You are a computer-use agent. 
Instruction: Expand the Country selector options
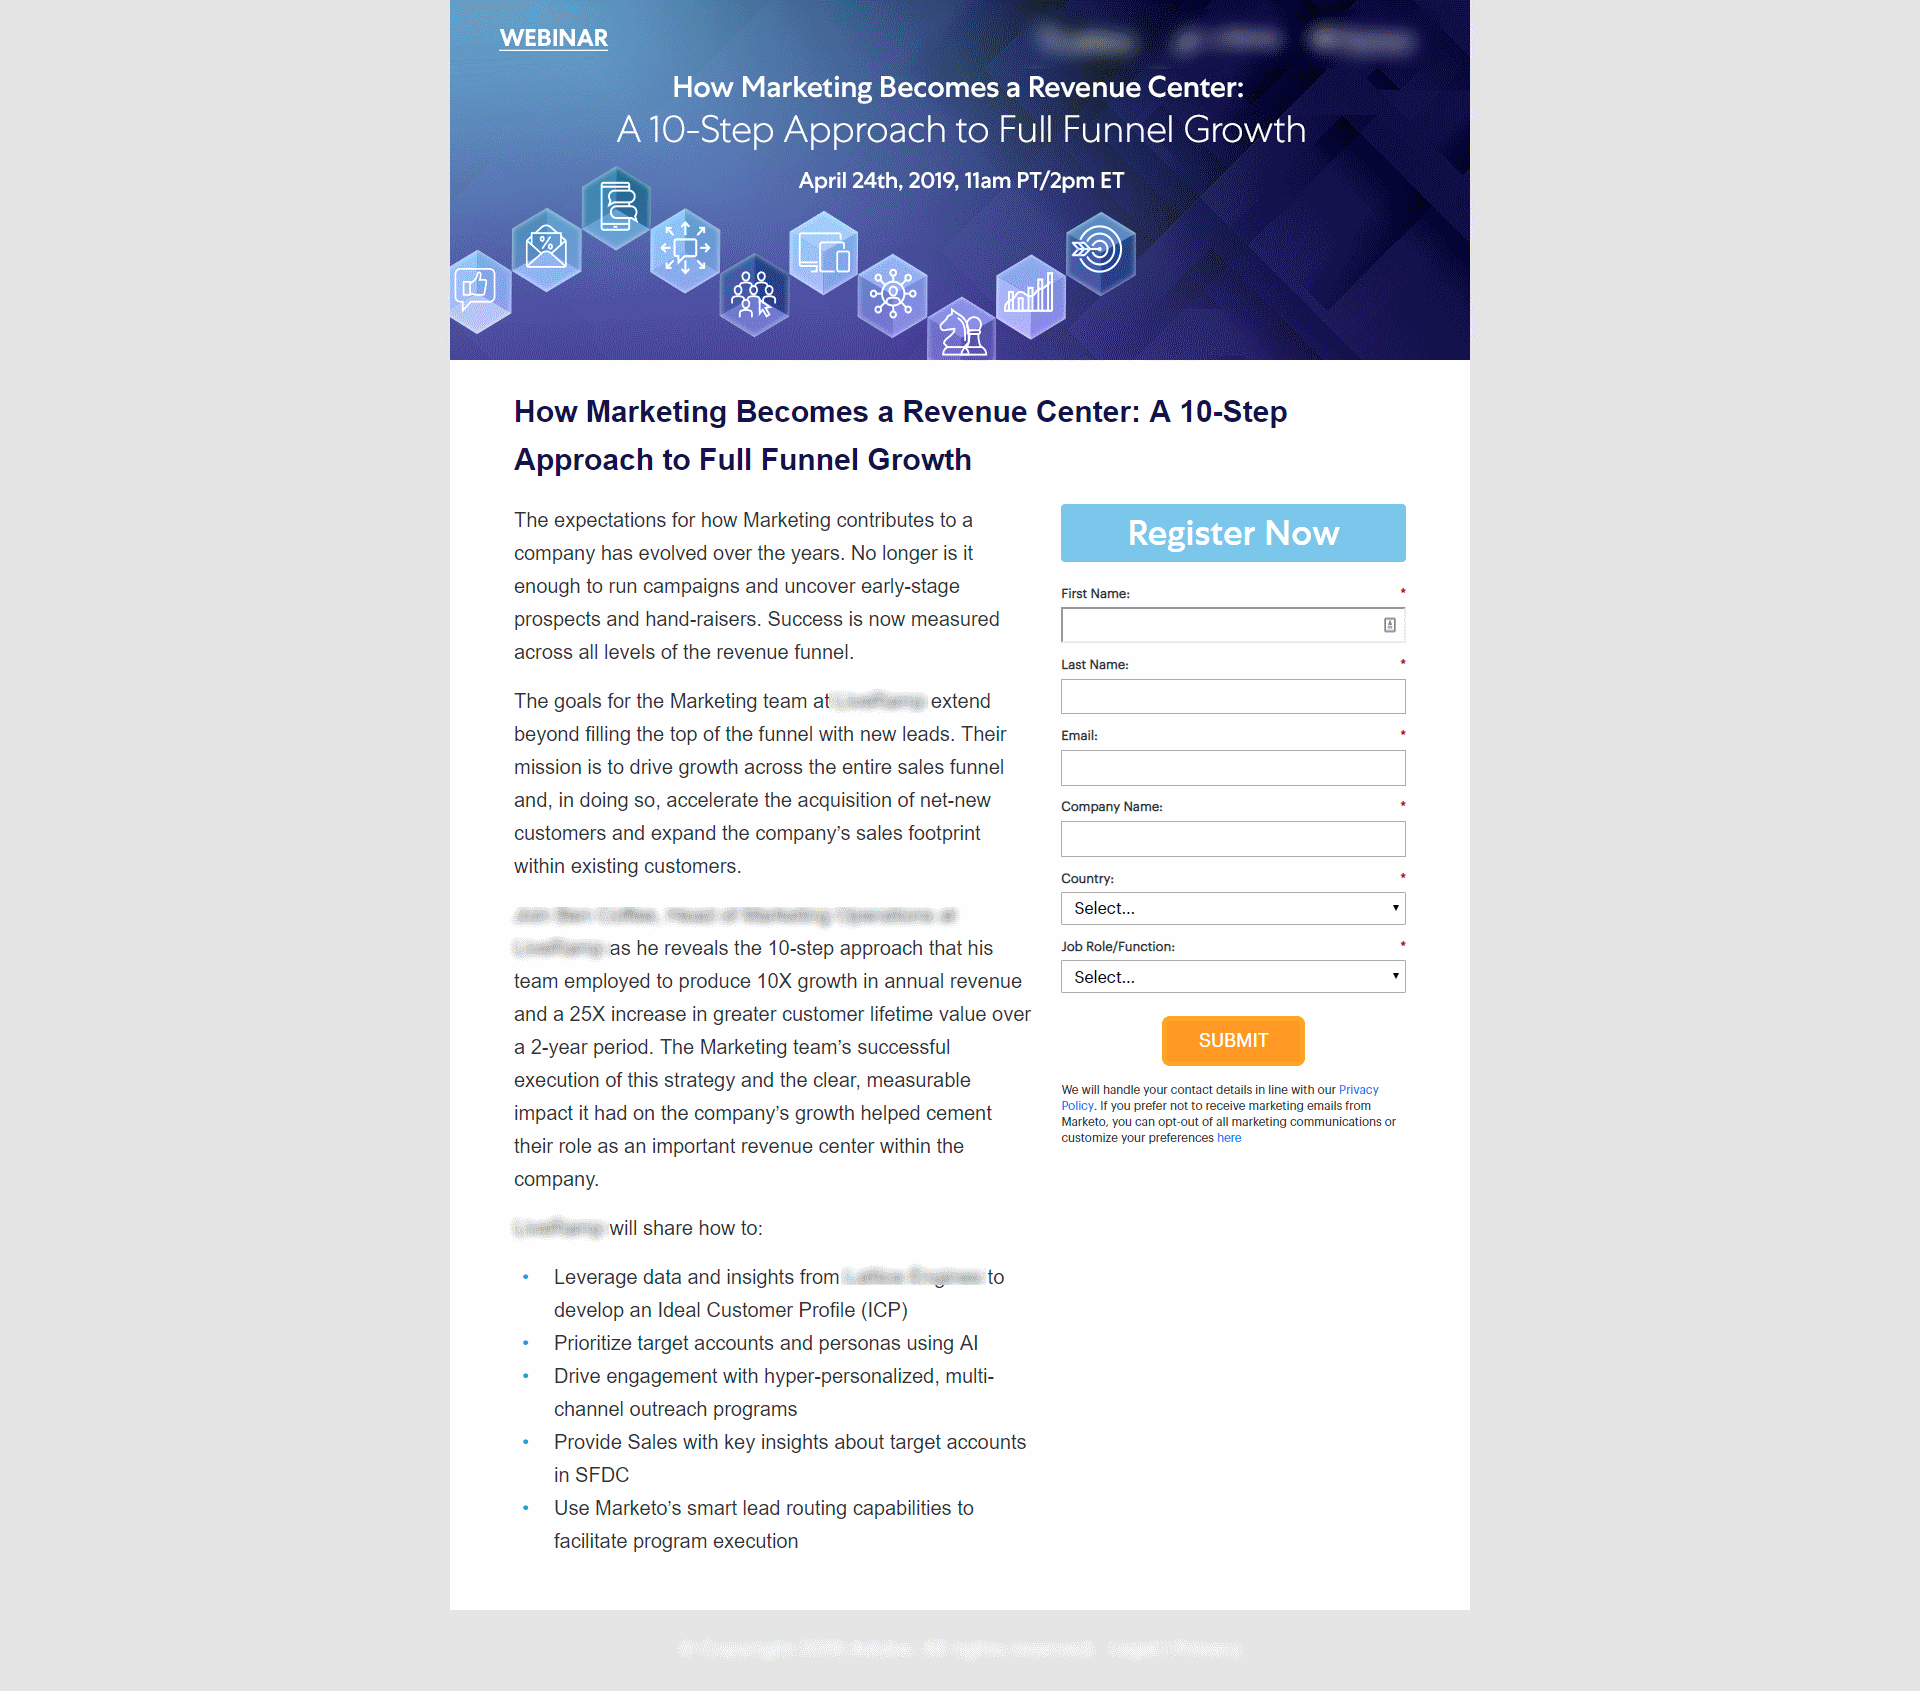coord(1233,908)
